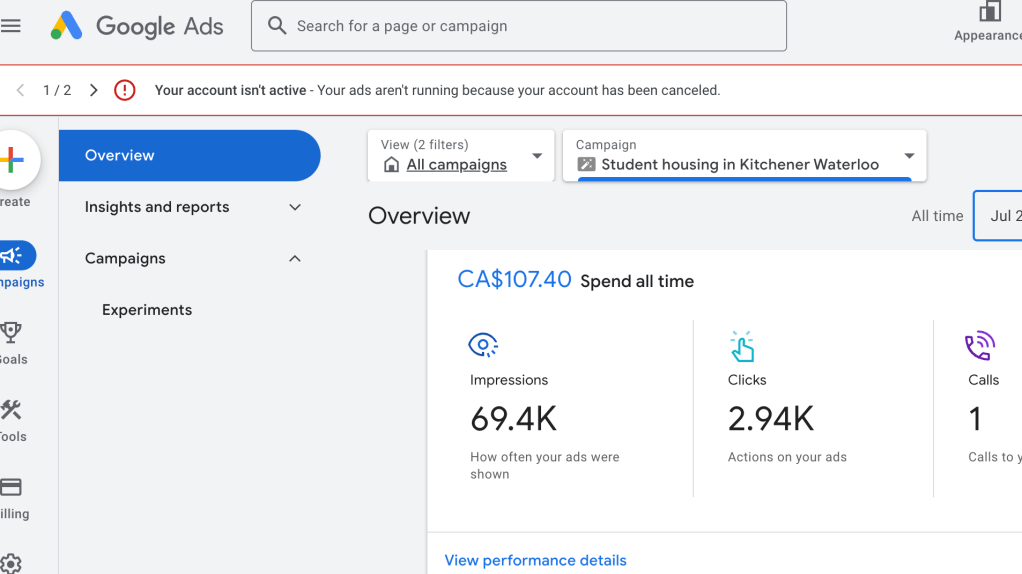Click the Google Ads logo
This screenshot has height=574, width=1022.
137,26
